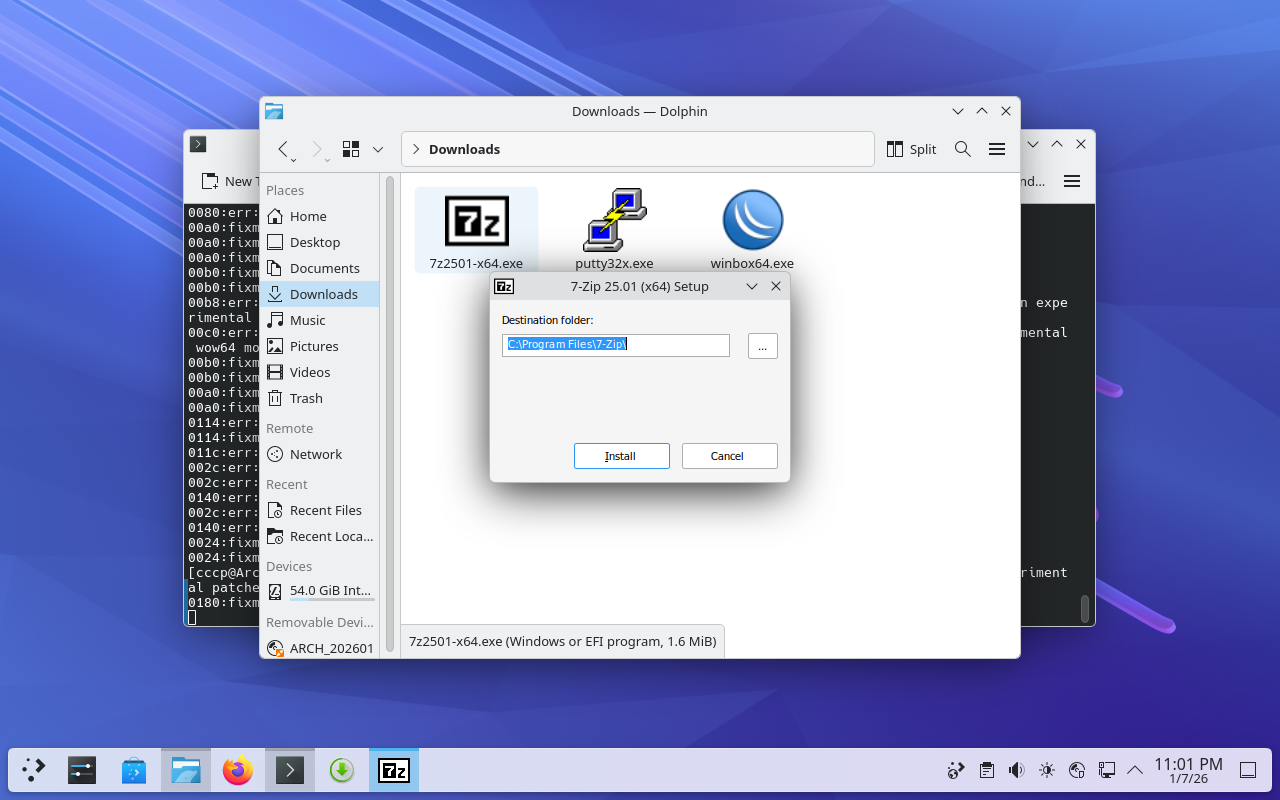Open Dolphin's hamburger menu
Screen dimensions: 1280x800
pos(997,149)
